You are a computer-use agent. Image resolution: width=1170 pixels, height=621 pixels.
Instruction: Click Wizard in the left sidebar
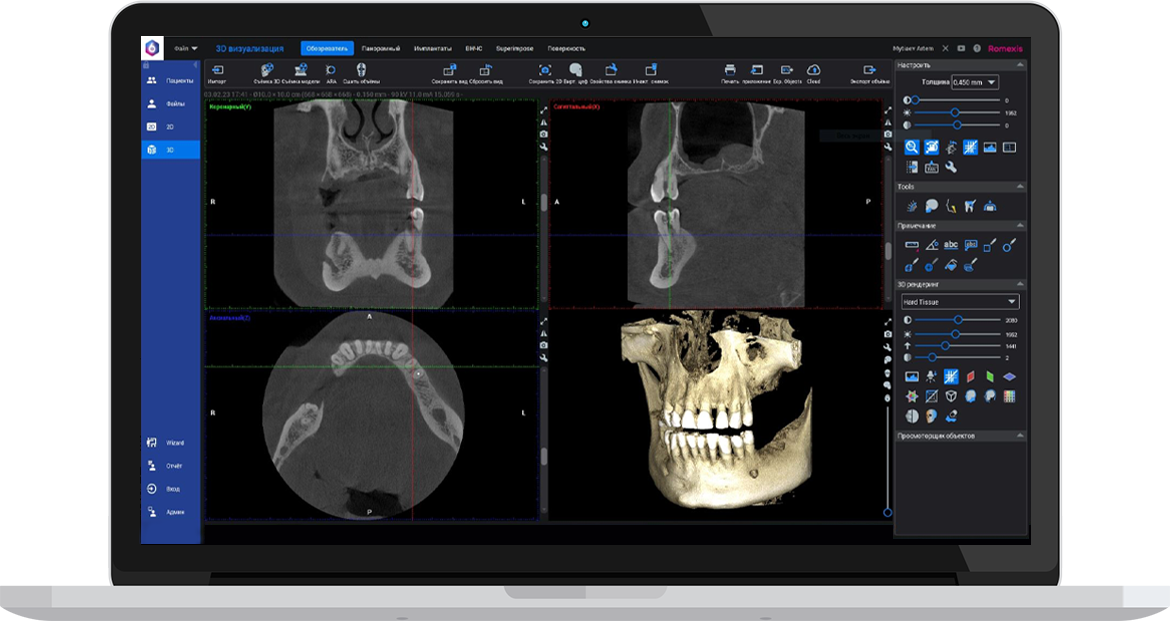click(x=170, y=442)
